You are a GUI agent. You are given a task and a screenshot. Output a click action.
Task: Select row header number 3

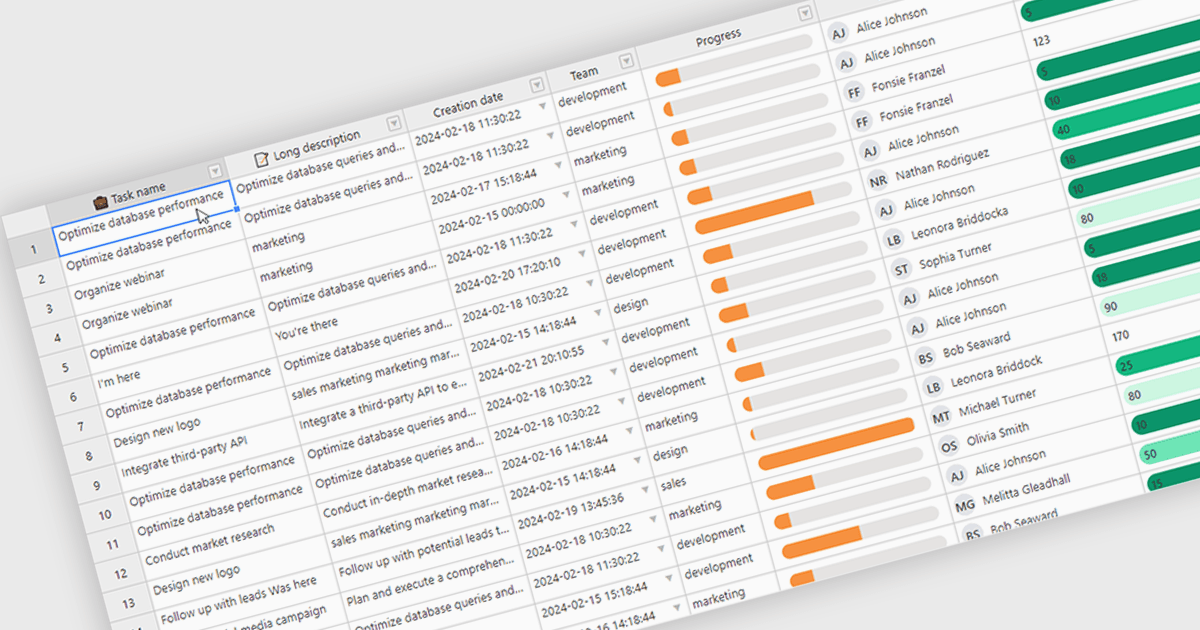tap(49, 310)
